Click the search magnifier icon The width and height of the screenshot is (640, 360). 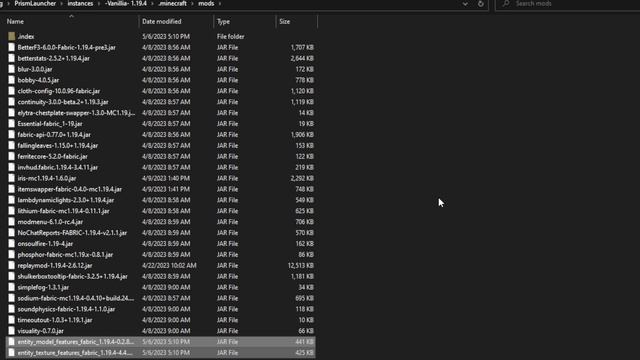coord(506,4)
